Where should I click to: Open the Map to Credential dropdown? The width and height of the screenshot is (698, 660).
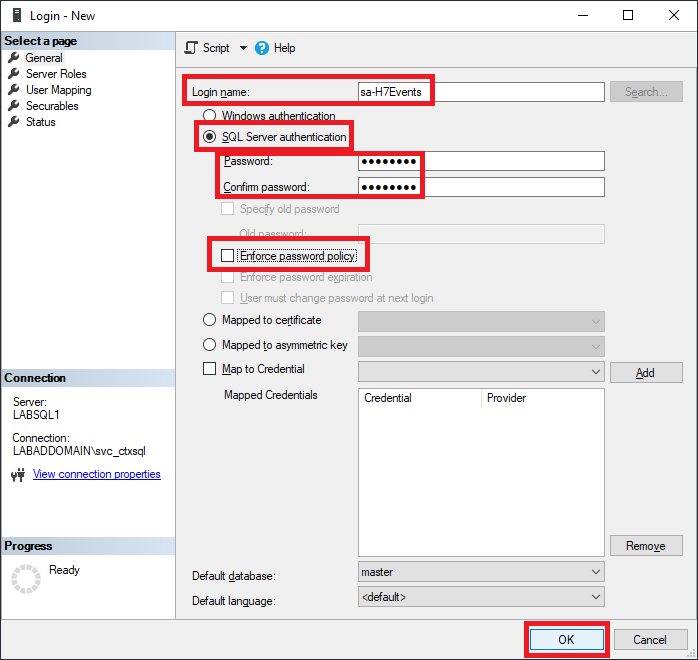(596, 371)
